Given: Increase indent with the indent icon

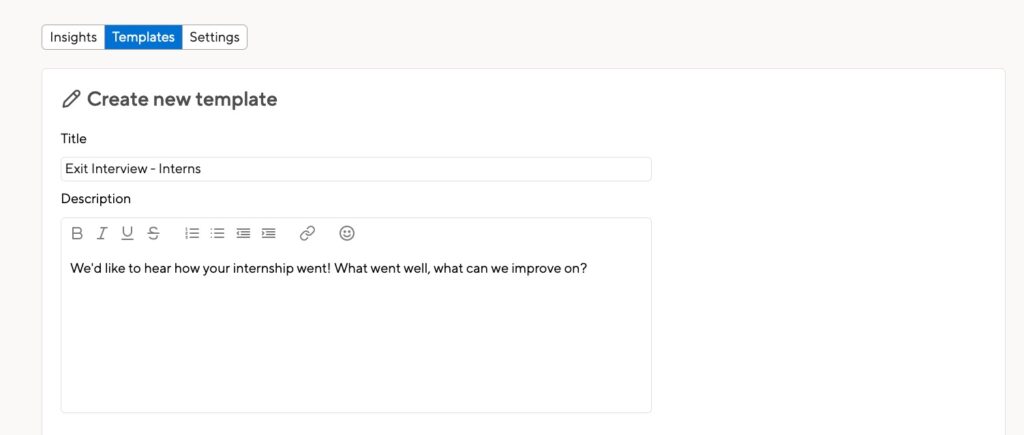Looking at the screenshot, I should (x=268, y=233).
